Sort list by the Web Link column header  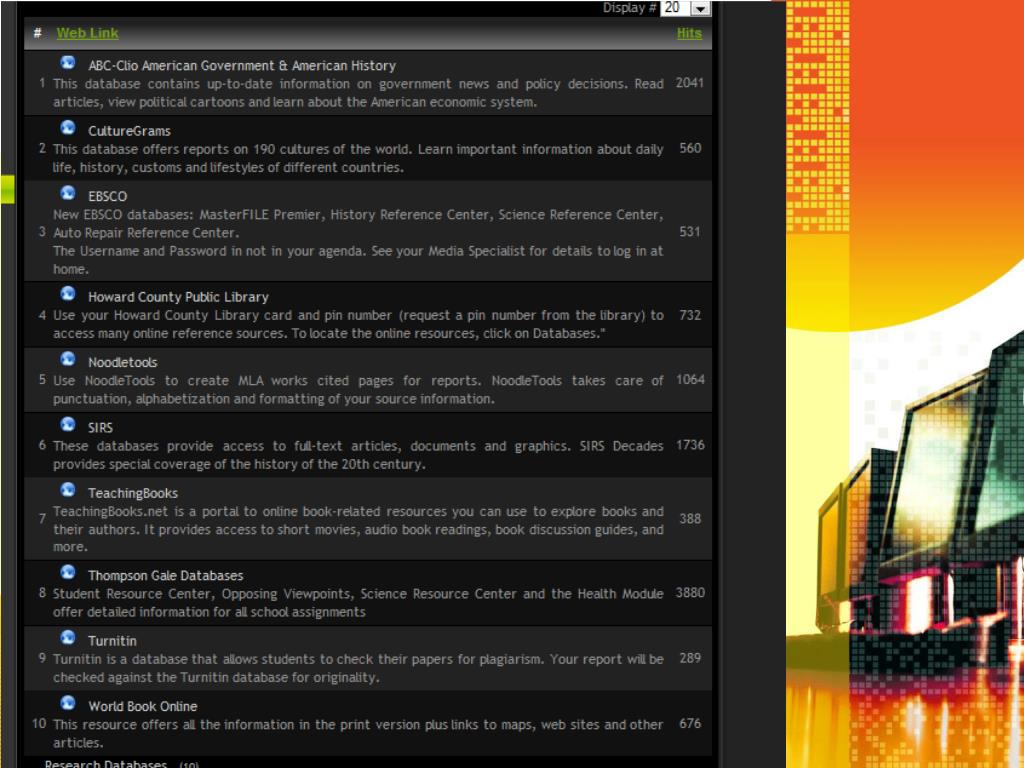coord(88,33)
